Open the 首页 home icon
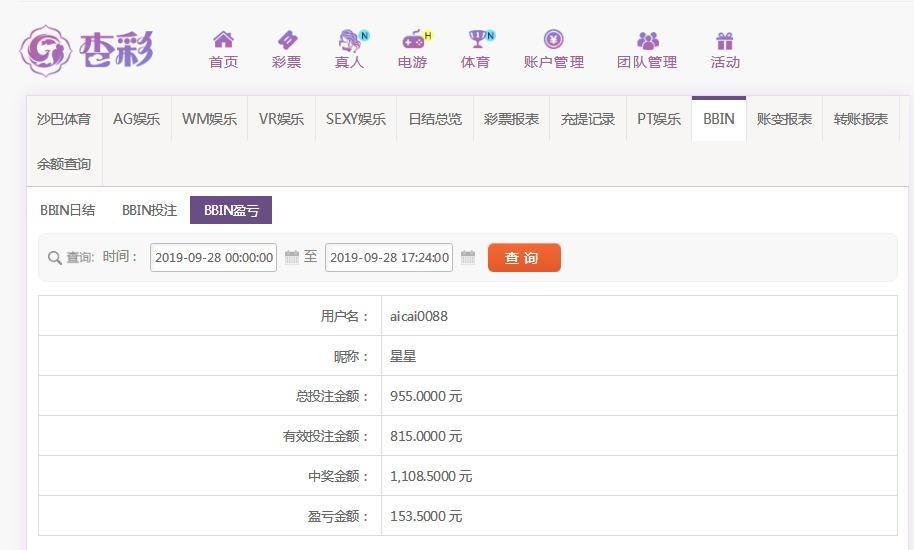 coord(223,40)
